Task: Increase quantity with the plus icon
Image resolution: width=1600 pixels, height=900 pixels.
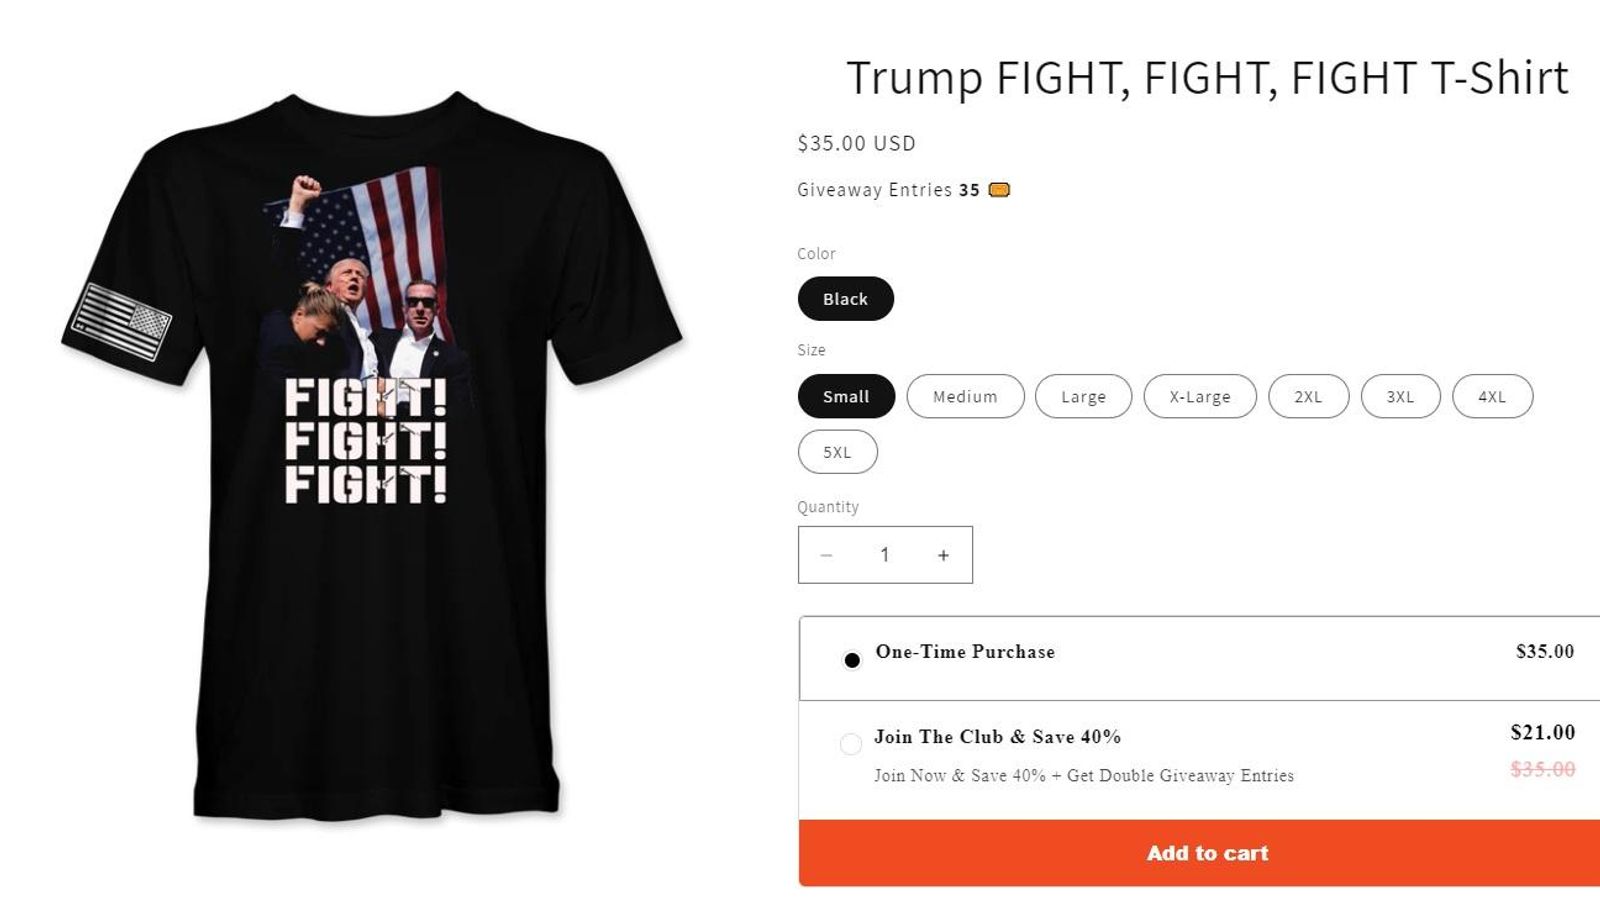Action: 943,555
